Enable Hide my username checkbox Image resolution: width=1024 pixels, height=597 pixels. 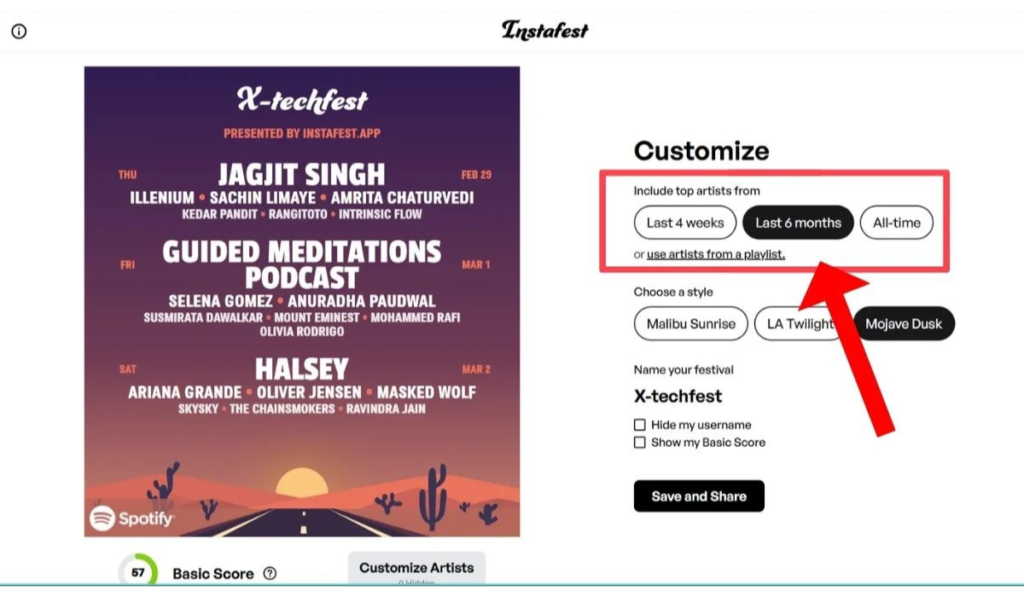(639, 425)
